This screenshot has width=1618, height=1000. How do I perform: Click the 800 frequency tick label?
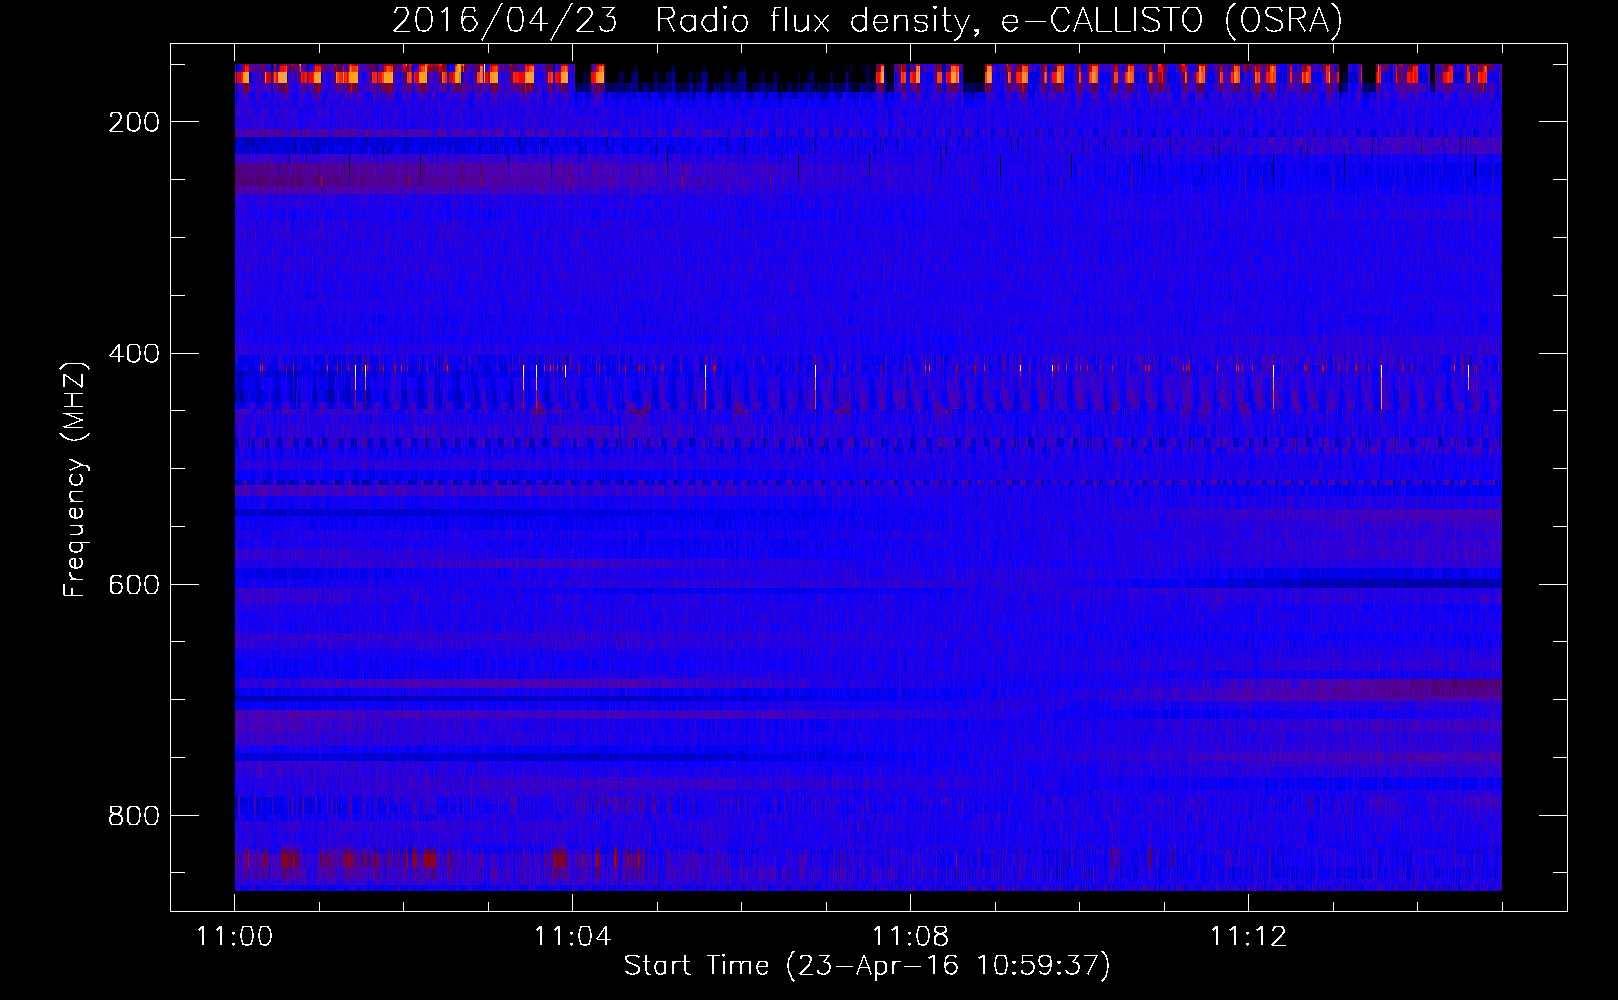click(x=134, y=816)
